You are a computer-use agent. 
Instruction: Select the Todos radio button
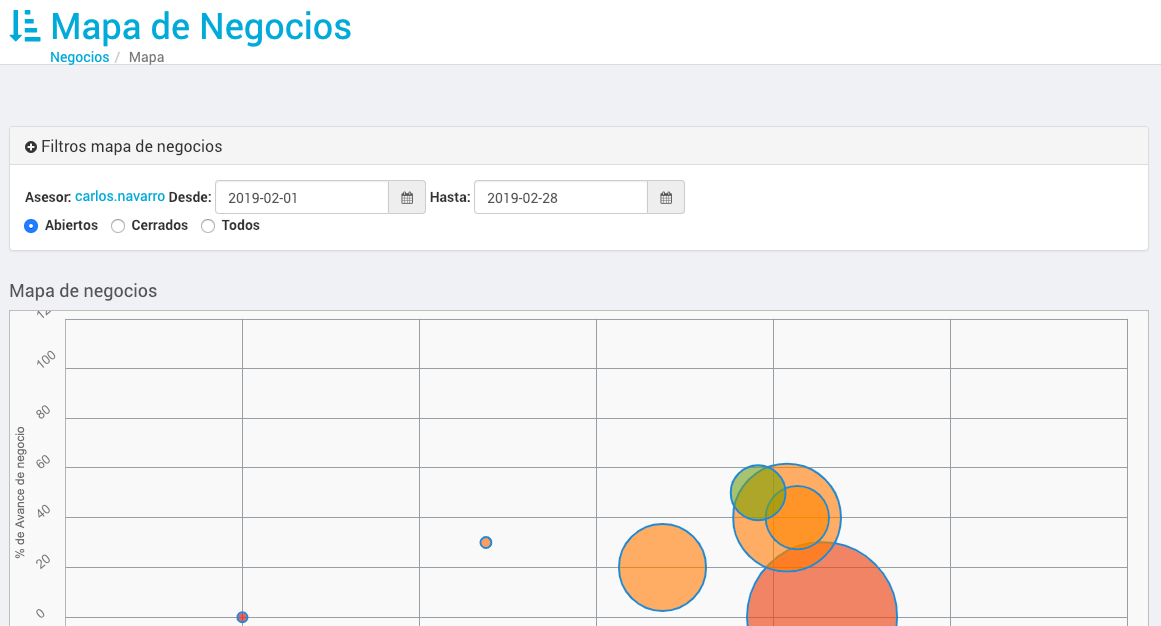(x=208, y=226)
